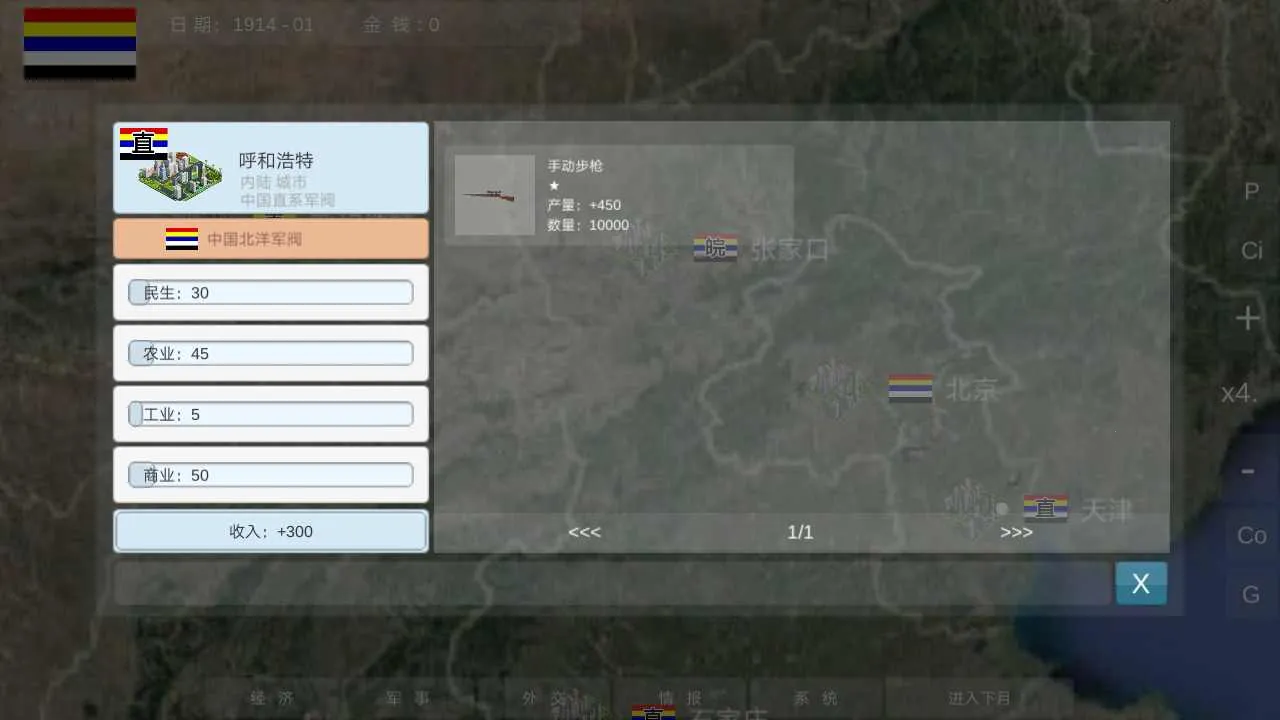Open the 系统 menu in the bottom bar
Image resolution: width=1280 pixels, height=720 pixels.
pyautogui.click(x=816, y=698)
